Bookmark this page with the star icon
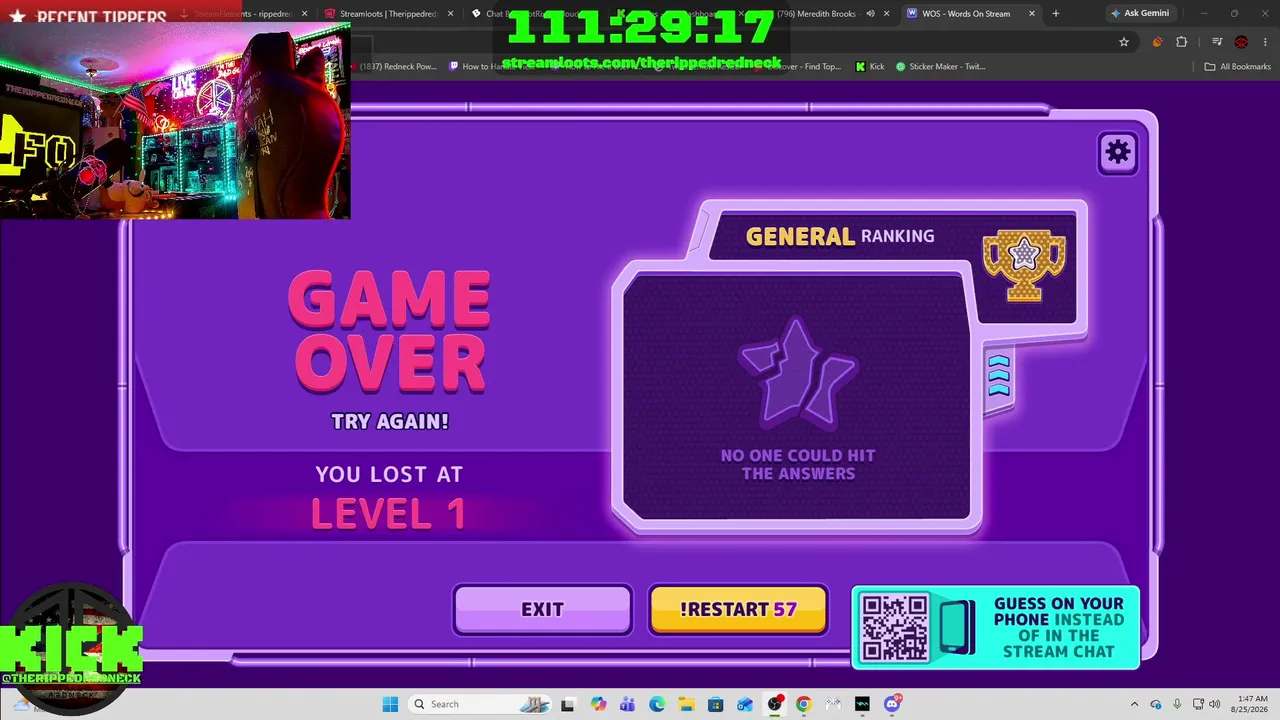 pos(1124,42)
